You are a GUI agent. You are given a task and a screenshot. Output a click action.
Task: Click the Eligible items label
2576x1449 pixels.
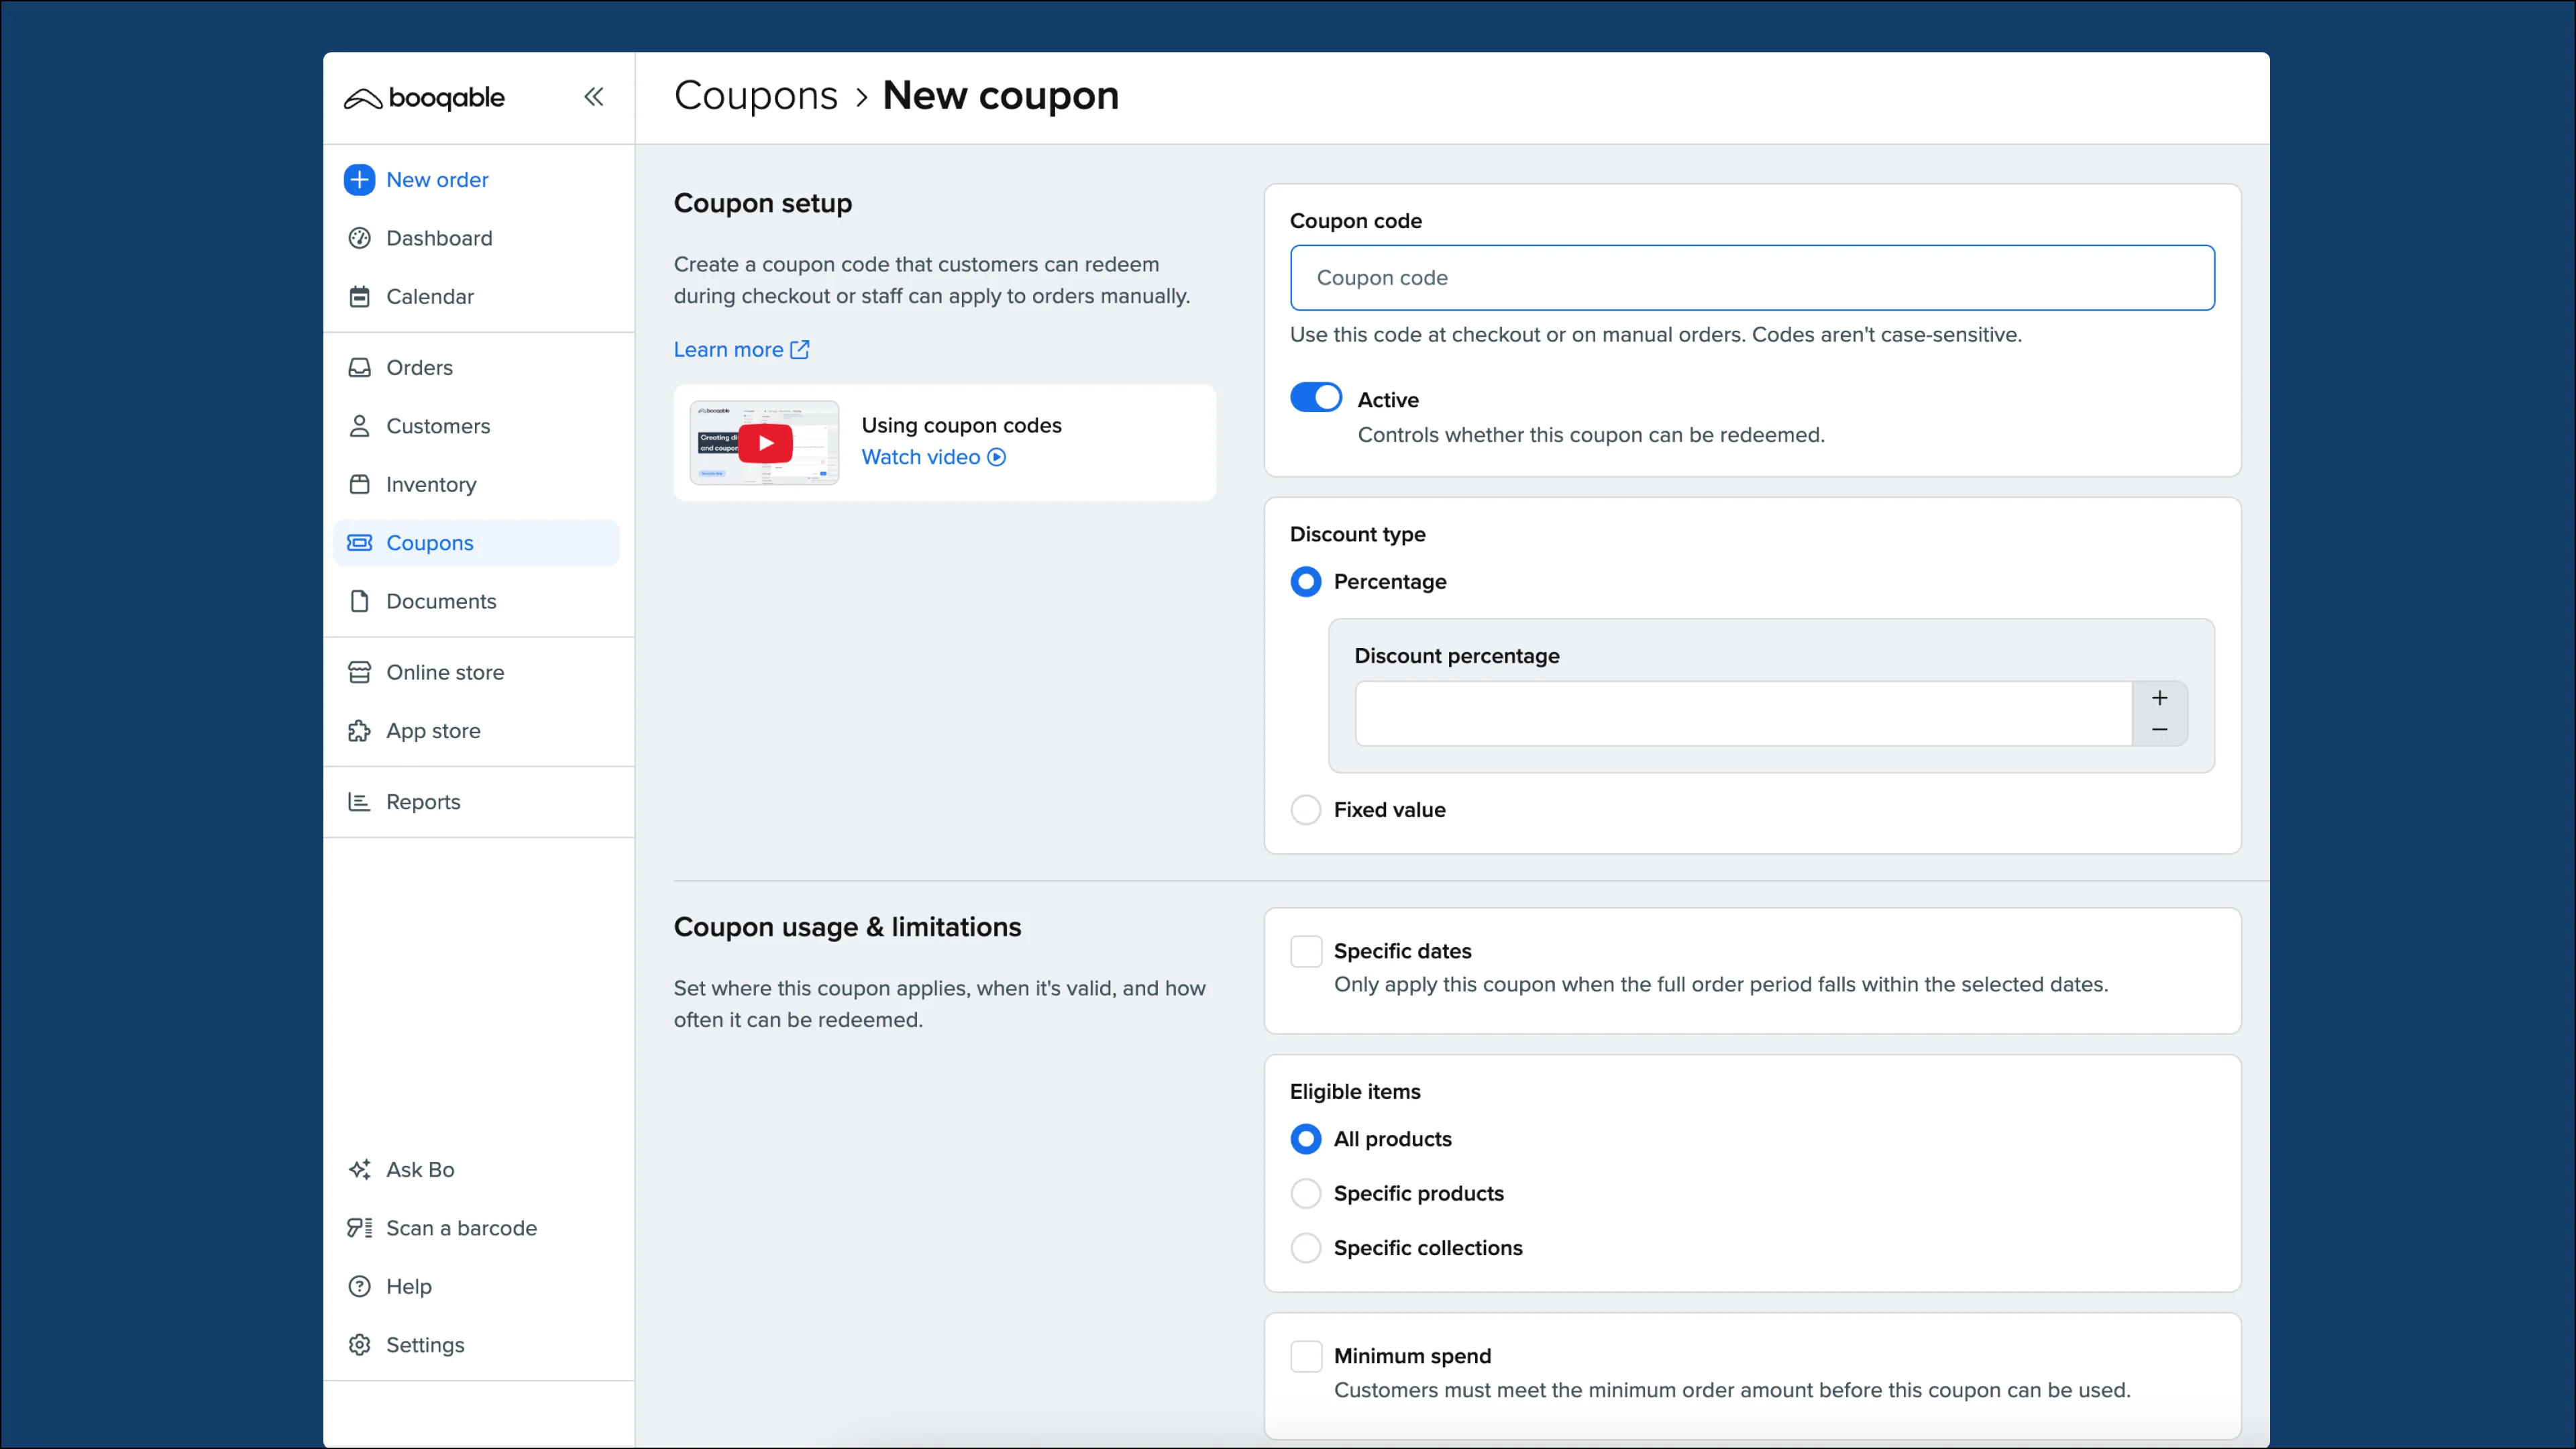click(1355, 1092)
